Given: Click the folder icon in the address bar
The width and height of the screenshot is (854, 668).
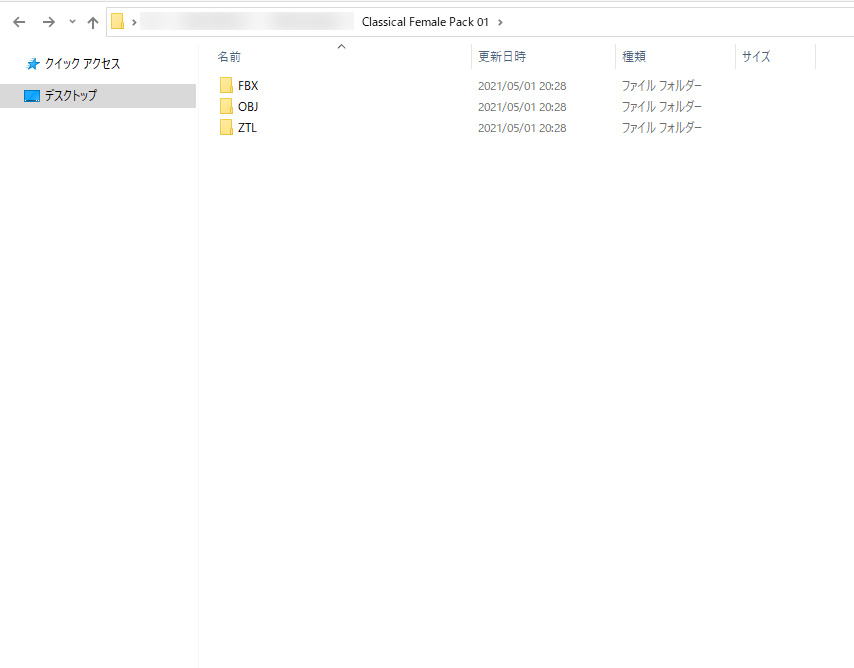Looking at the screenshot, I should 118,22.
